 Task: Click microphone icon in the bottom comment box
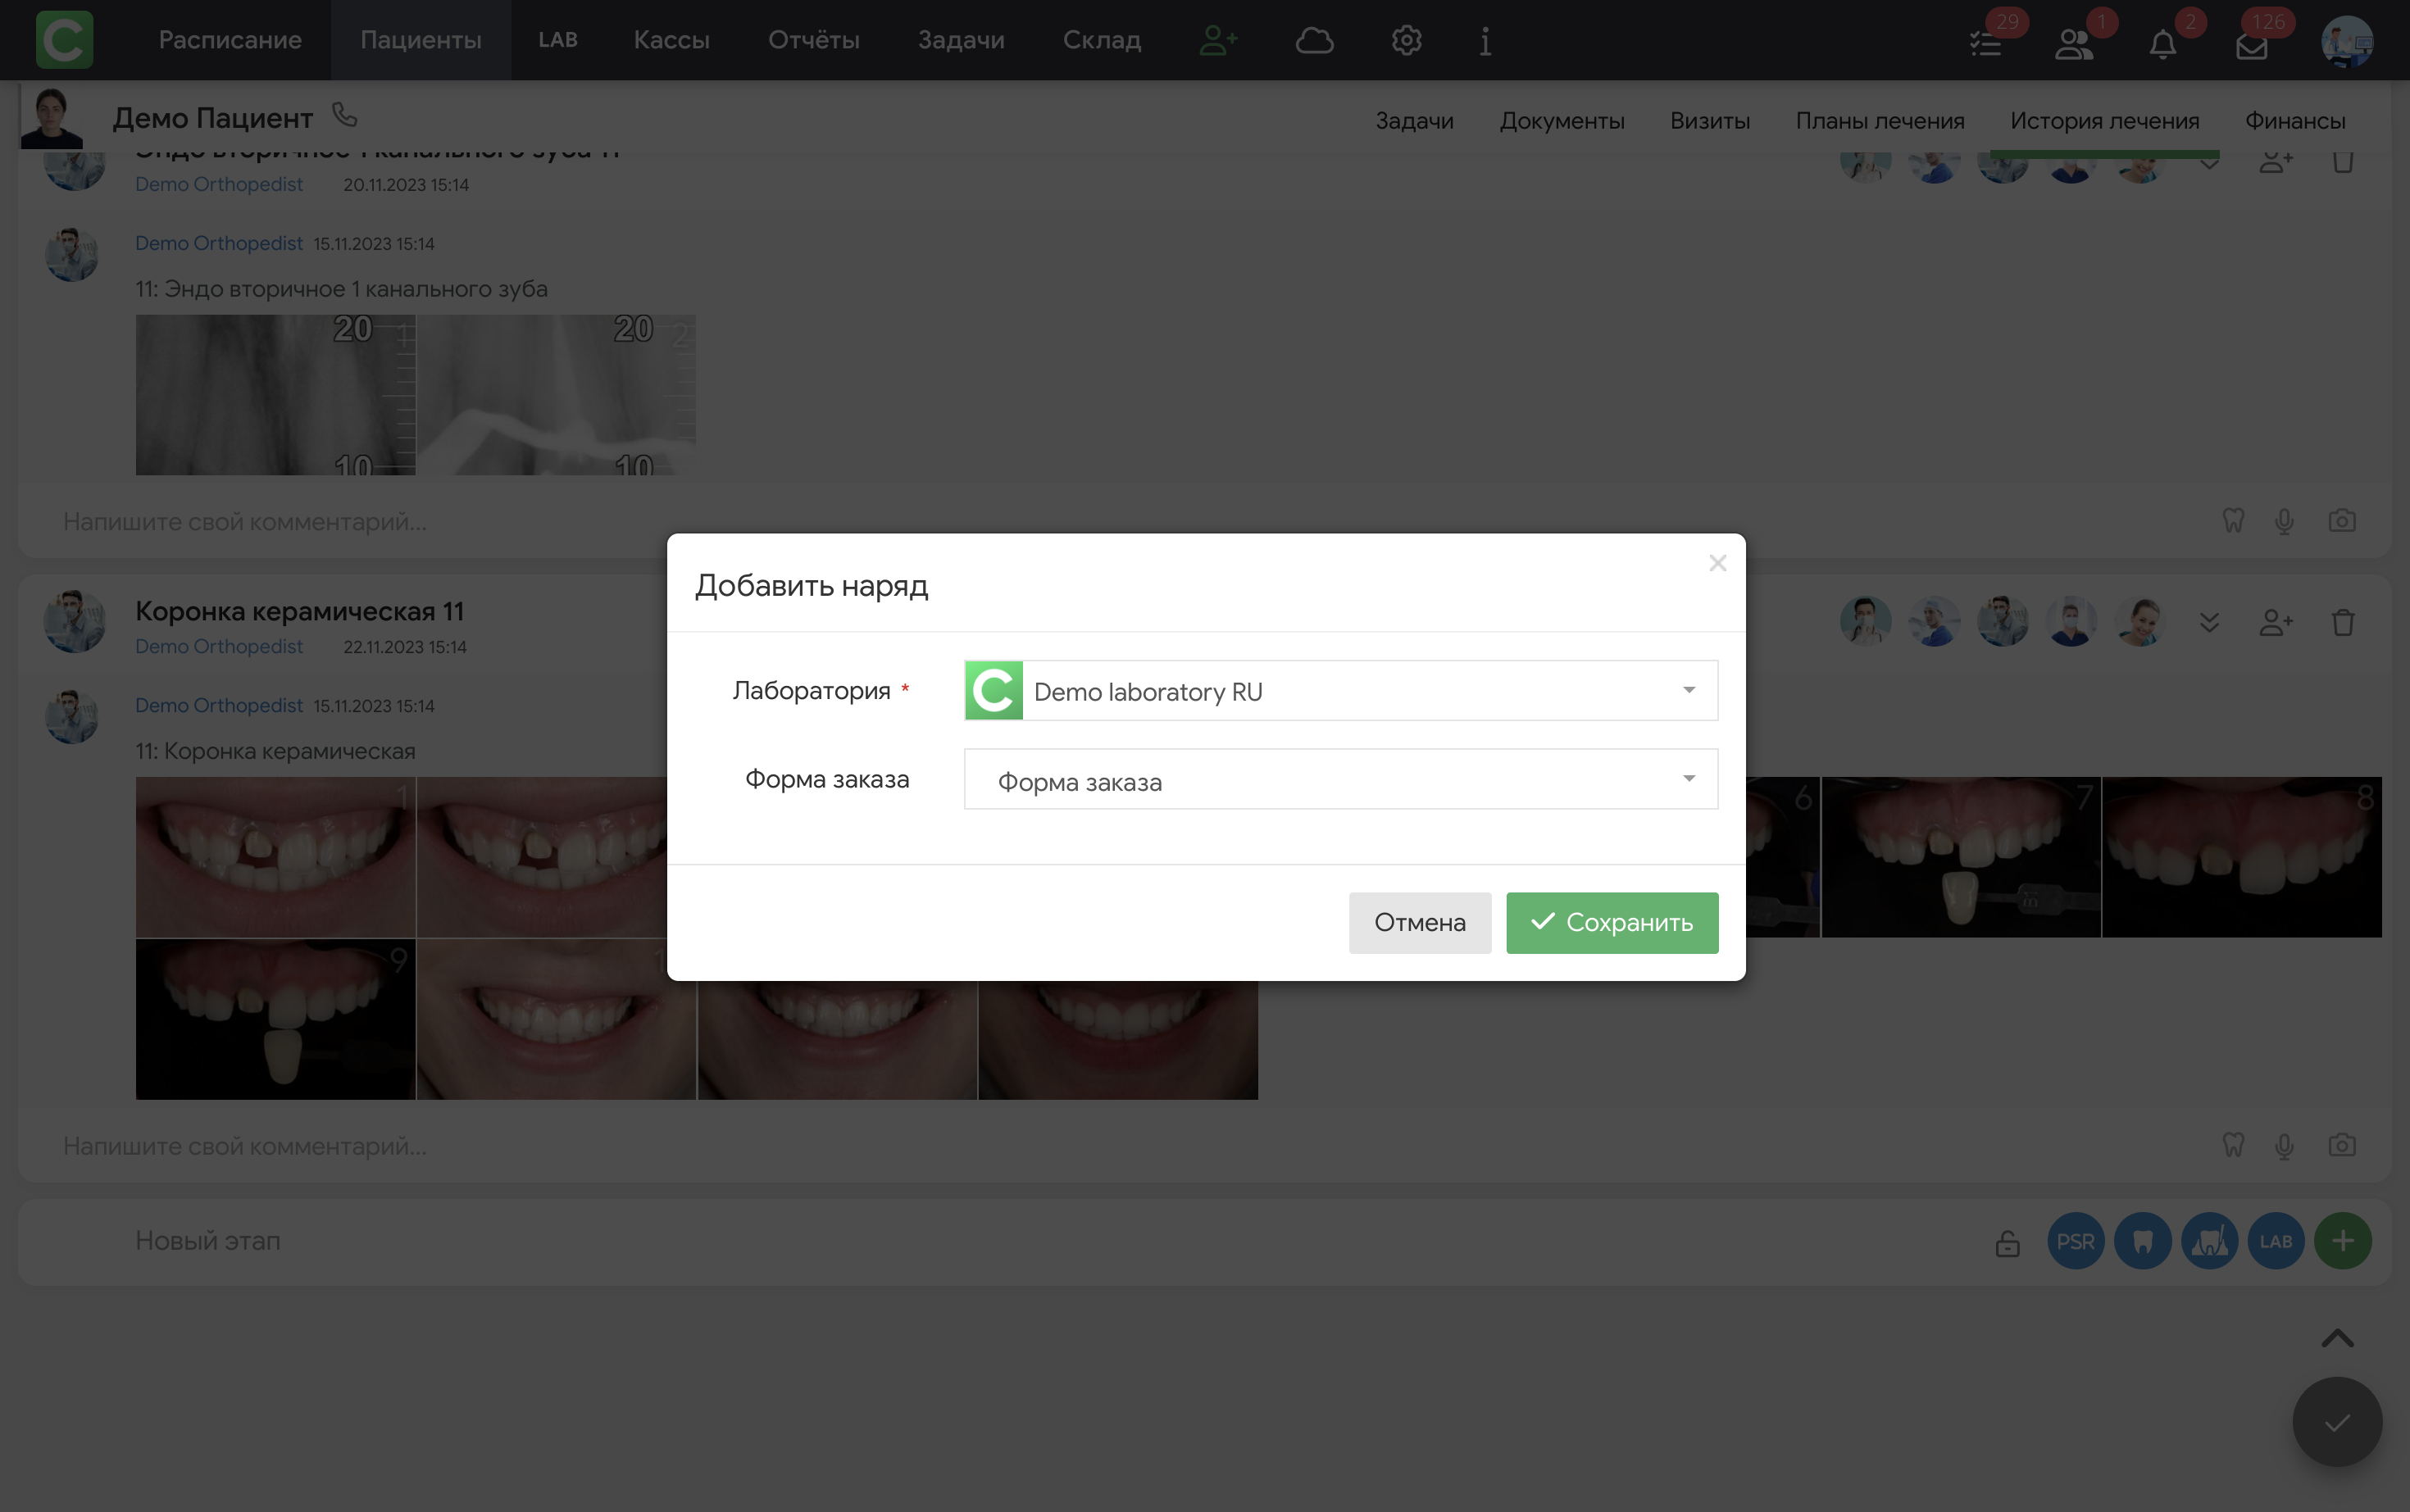click(x=2284, y=1146)
